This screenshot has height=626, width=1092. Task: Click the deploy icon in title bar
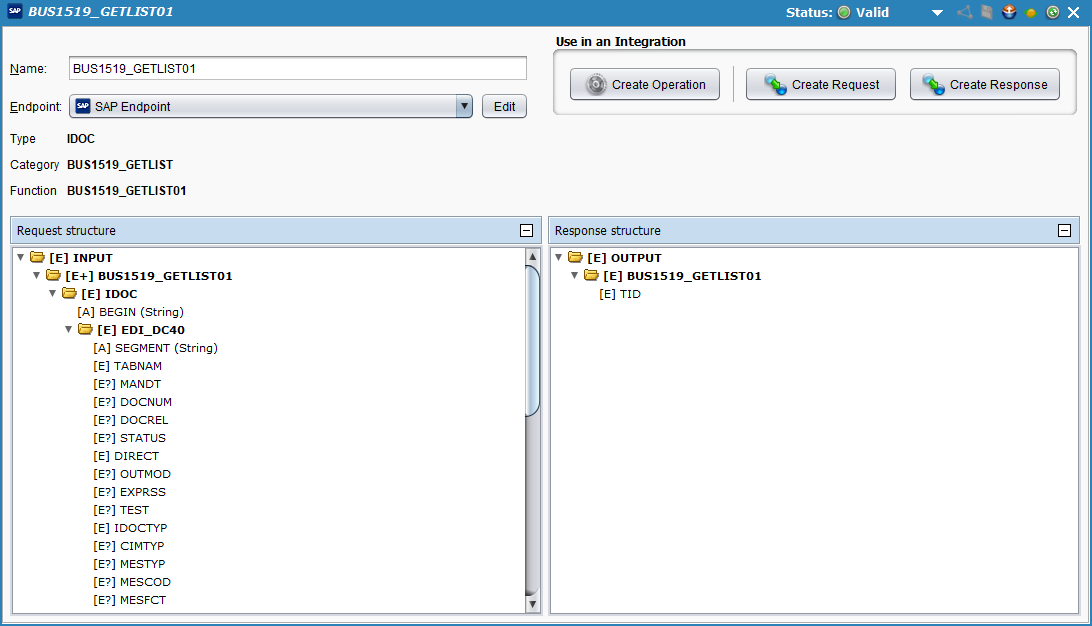tap(1010, 13)
